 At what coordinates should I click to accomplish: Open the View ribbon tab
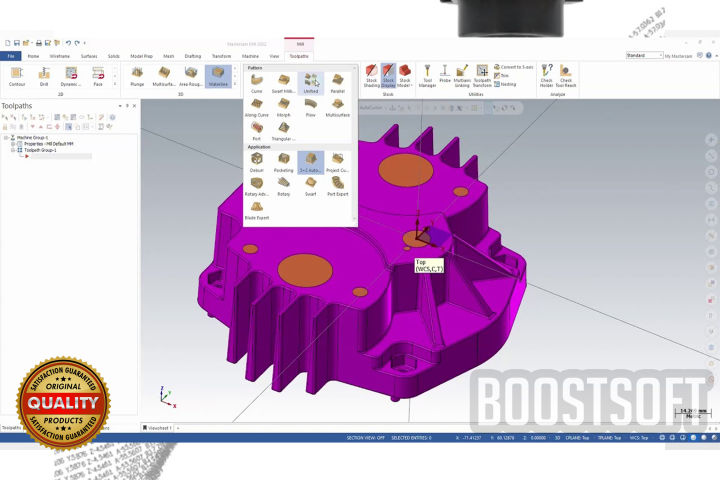click(274, 56)
